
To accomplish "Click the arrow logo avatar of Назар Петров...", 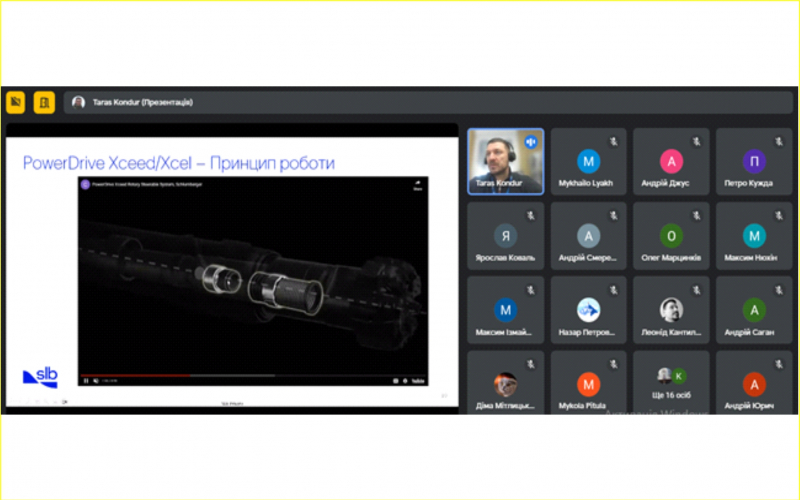I will pyautogui.click(x=588, y=310).
